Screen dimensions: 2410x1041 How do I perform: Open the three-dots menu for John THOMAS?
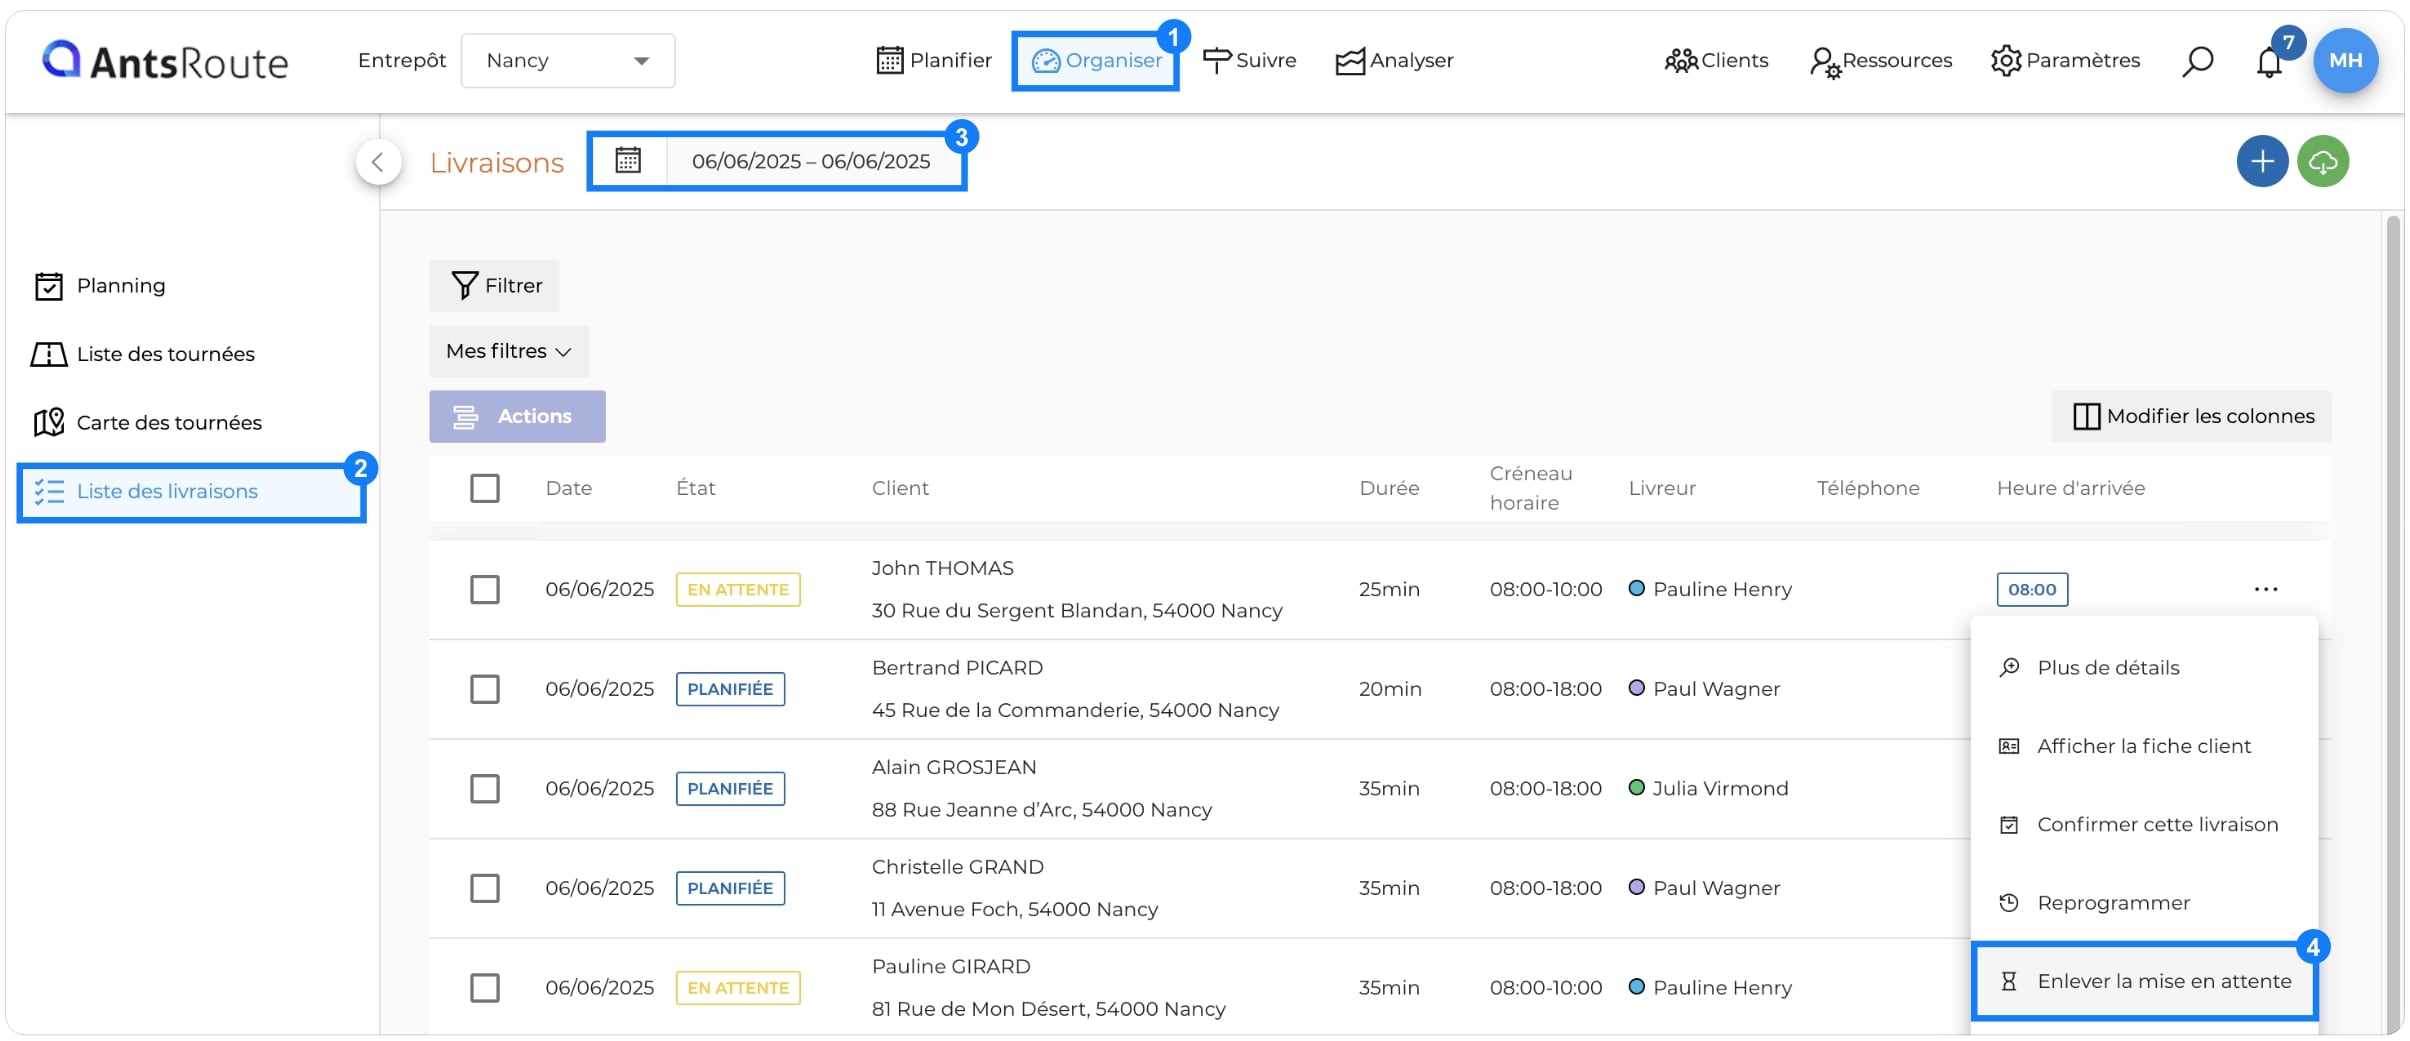2266,589
